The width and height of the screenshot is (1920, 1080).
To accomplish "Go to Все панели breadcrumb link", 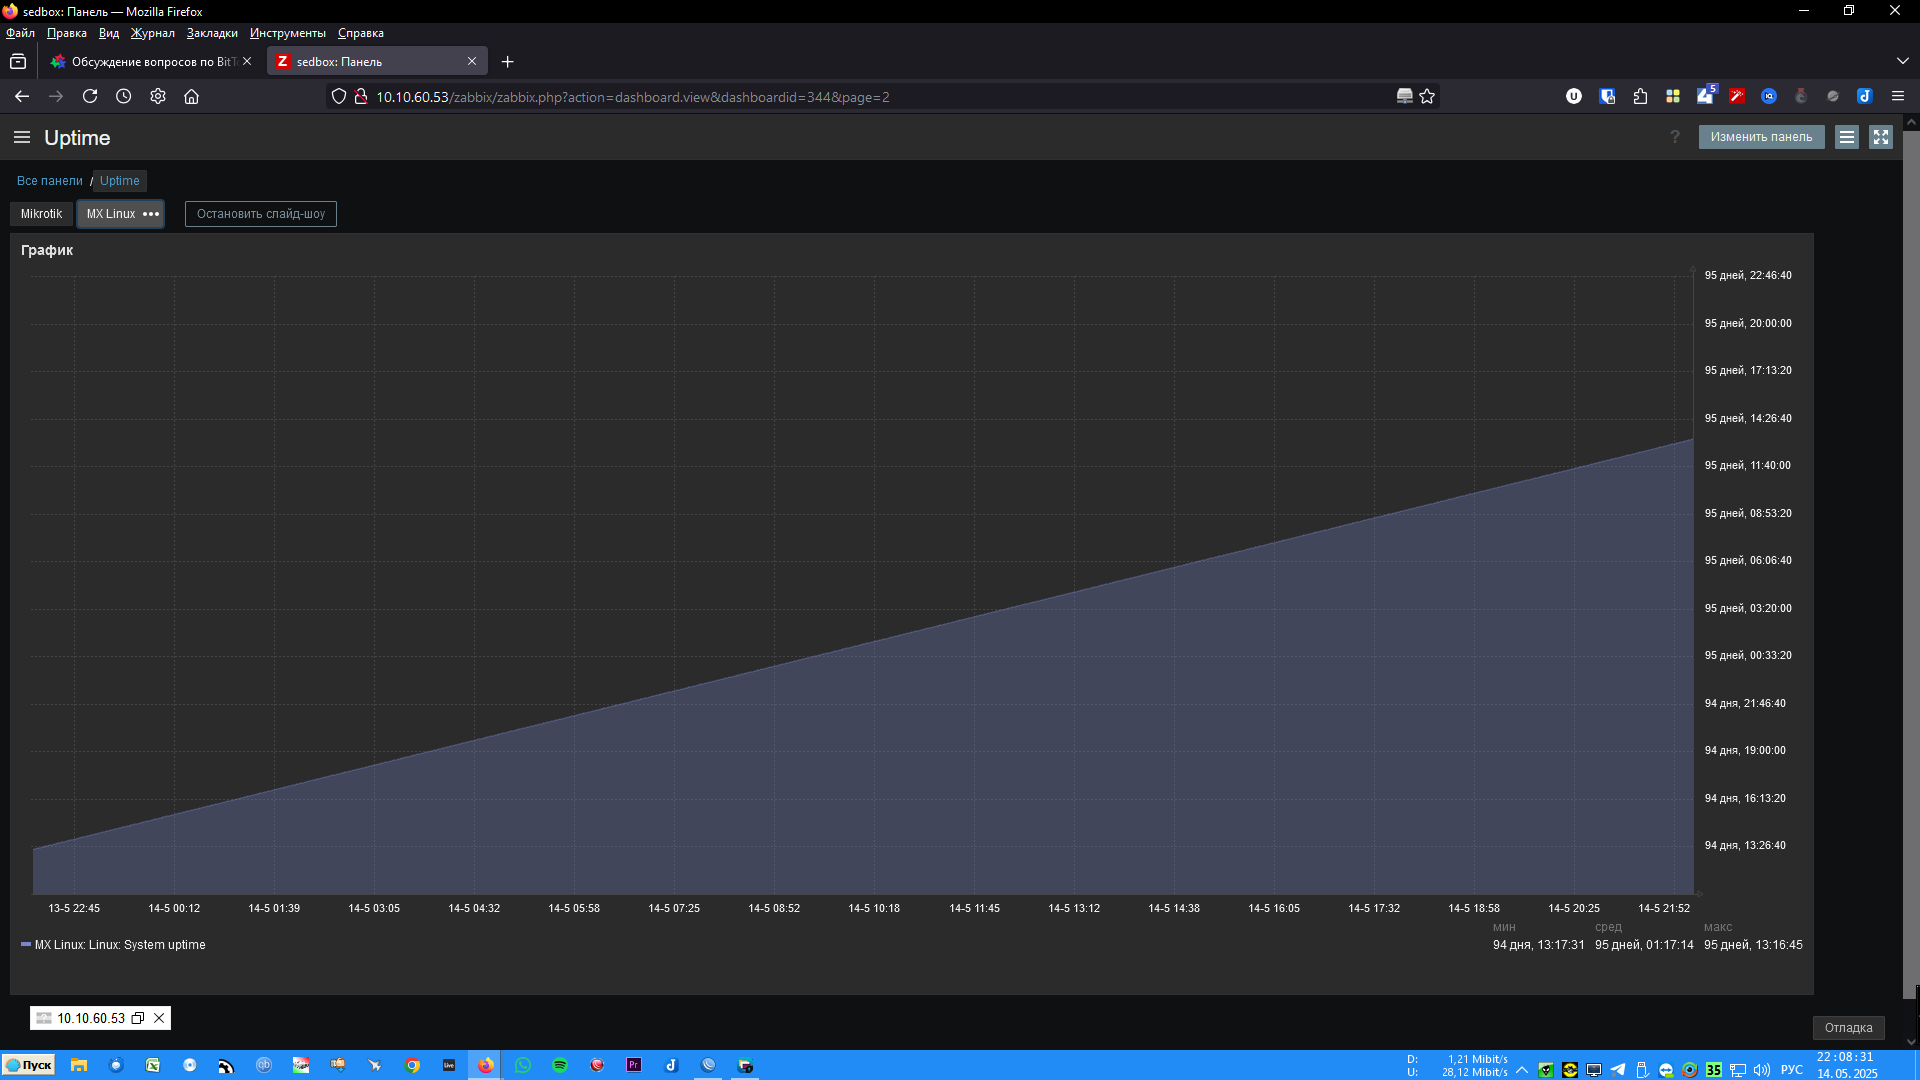I will [50, 181].
